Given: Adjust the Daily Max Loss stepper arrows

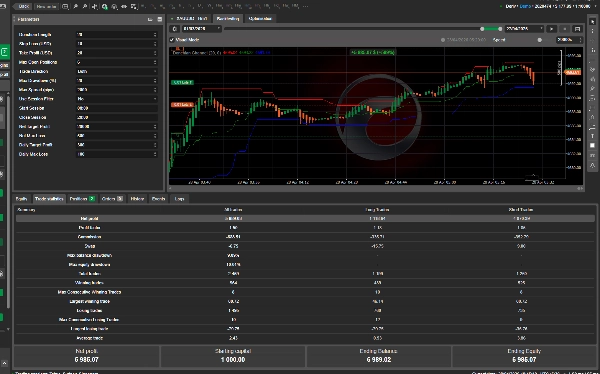Looking at the screenshot, I should tap(155, 154).
